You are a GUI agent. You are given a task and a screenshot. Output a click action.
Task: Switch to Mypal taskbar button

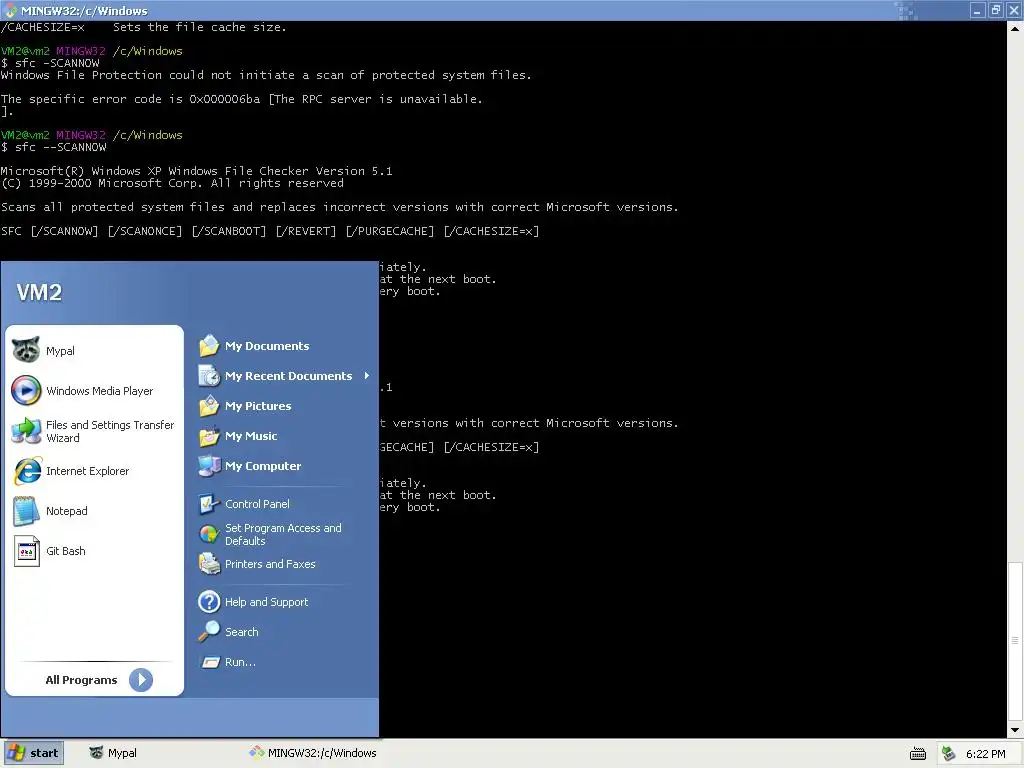114,753
